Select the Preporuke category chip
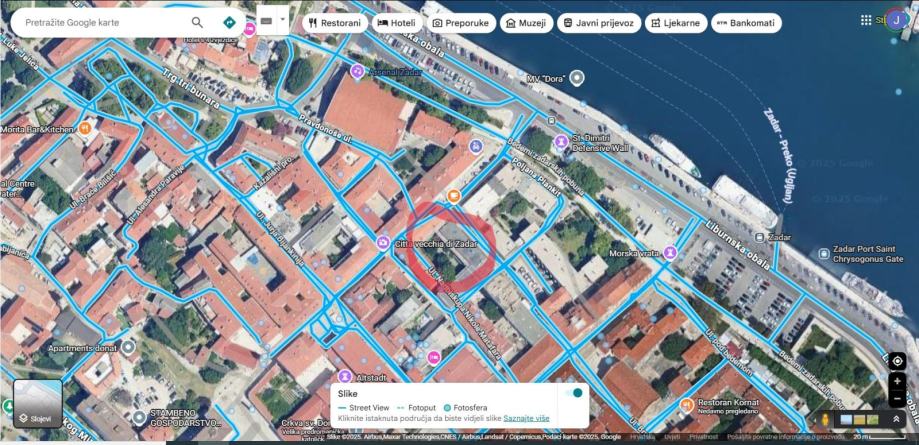919x445 pixels. pyautogui.click(x=461, y=23)
